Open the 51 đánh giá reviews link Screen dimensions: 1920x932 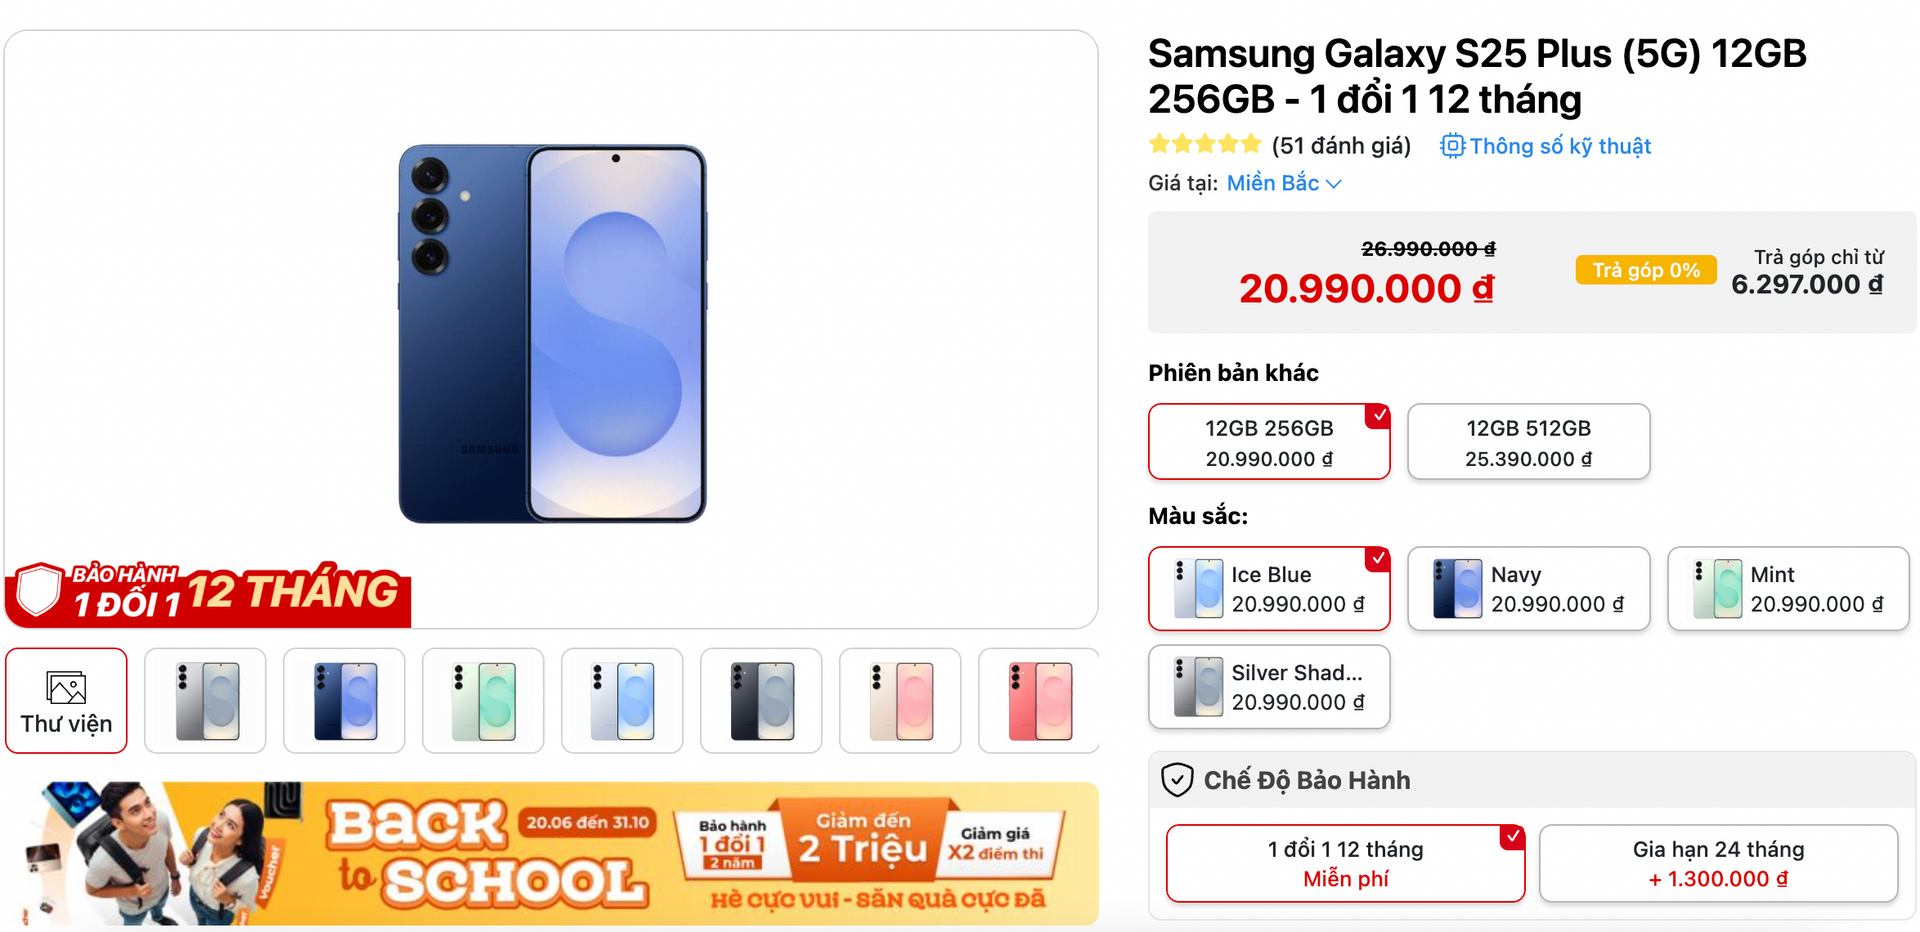click(1341, 146)
